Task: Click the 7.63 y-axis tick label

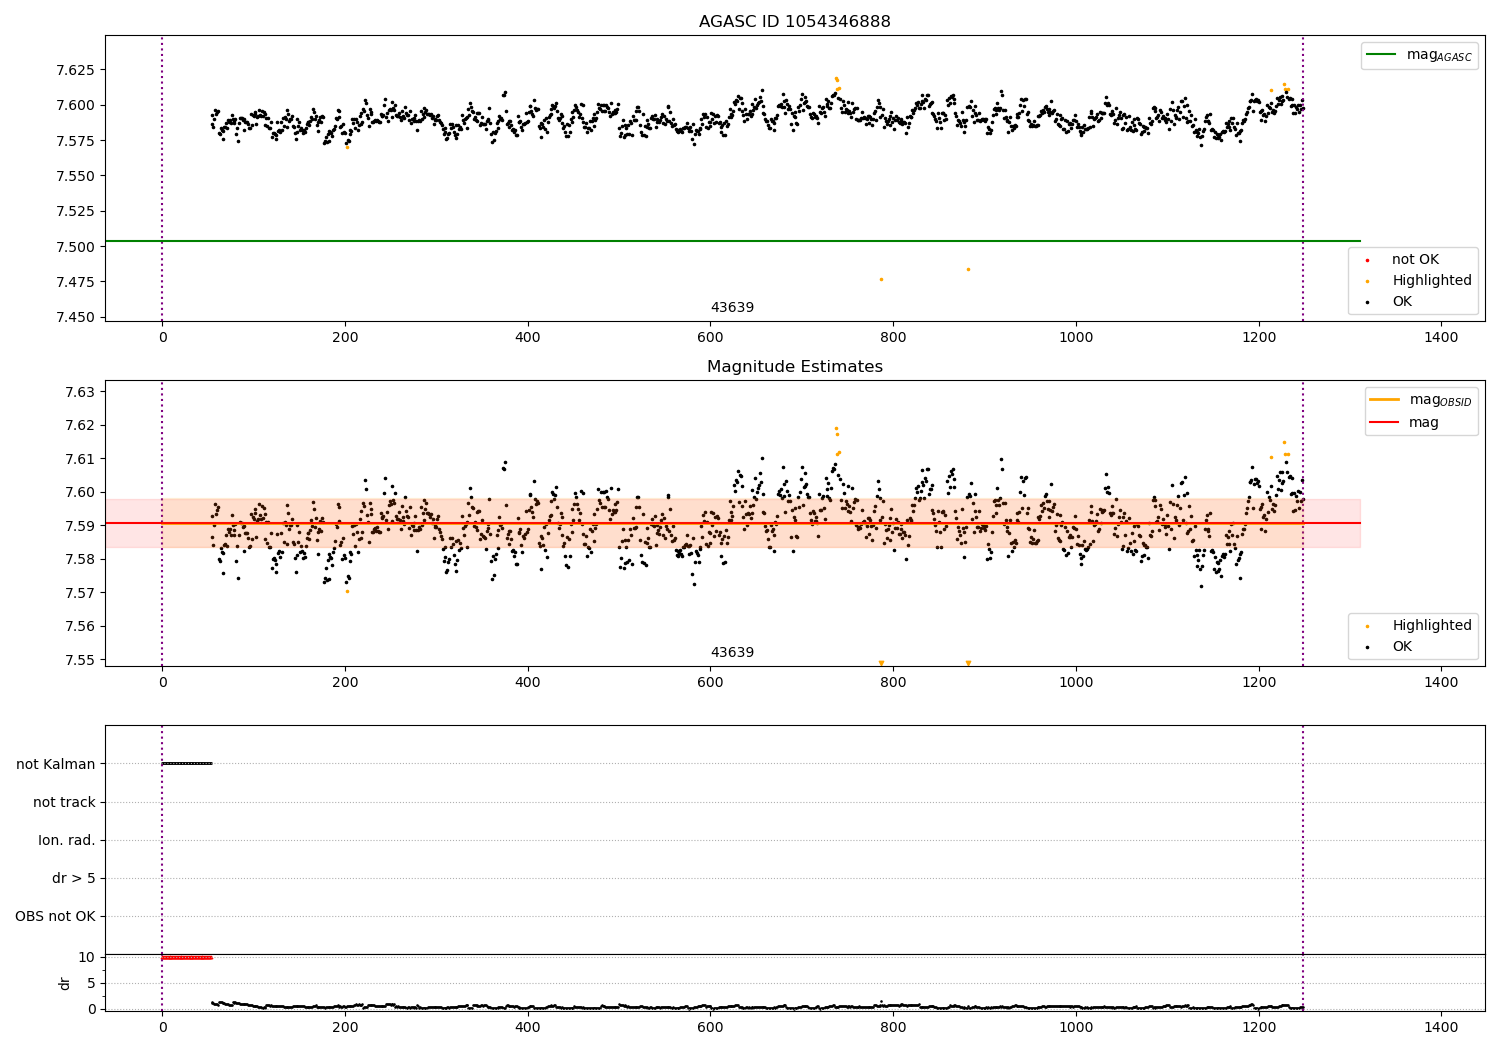Action: coord(80,392)
